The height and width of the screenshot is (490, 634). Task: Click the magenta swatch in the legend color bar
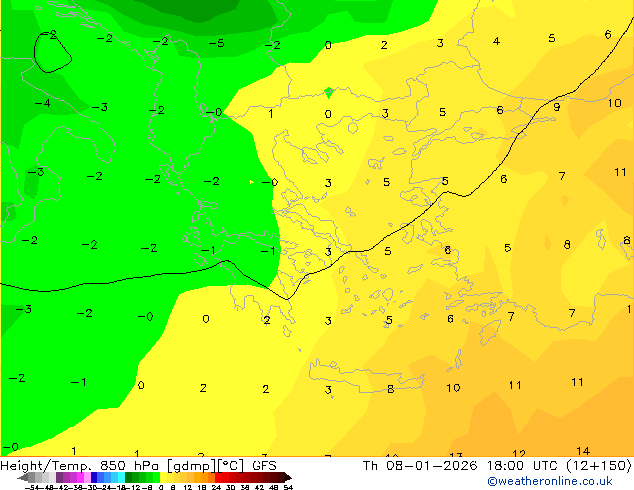point(80,477)
